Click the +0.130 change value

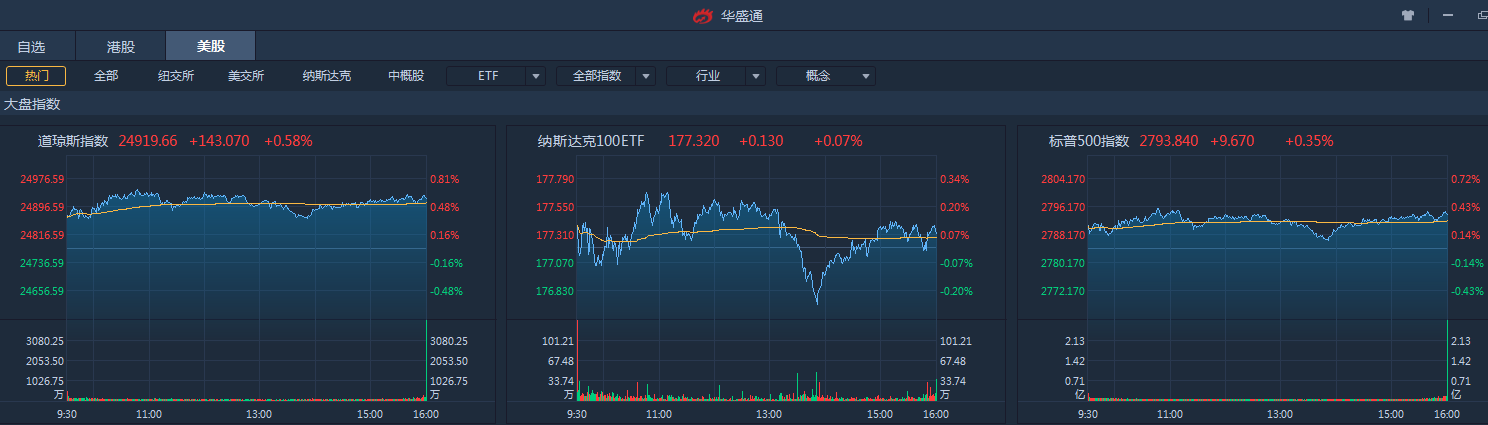tap(761, 141)
